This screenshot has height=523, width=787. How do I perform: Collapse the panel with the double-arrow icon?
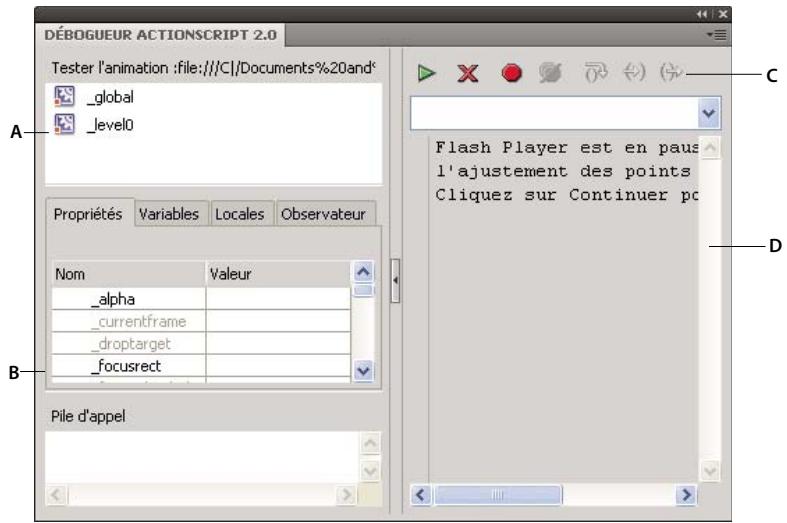(x=702, y=15)
